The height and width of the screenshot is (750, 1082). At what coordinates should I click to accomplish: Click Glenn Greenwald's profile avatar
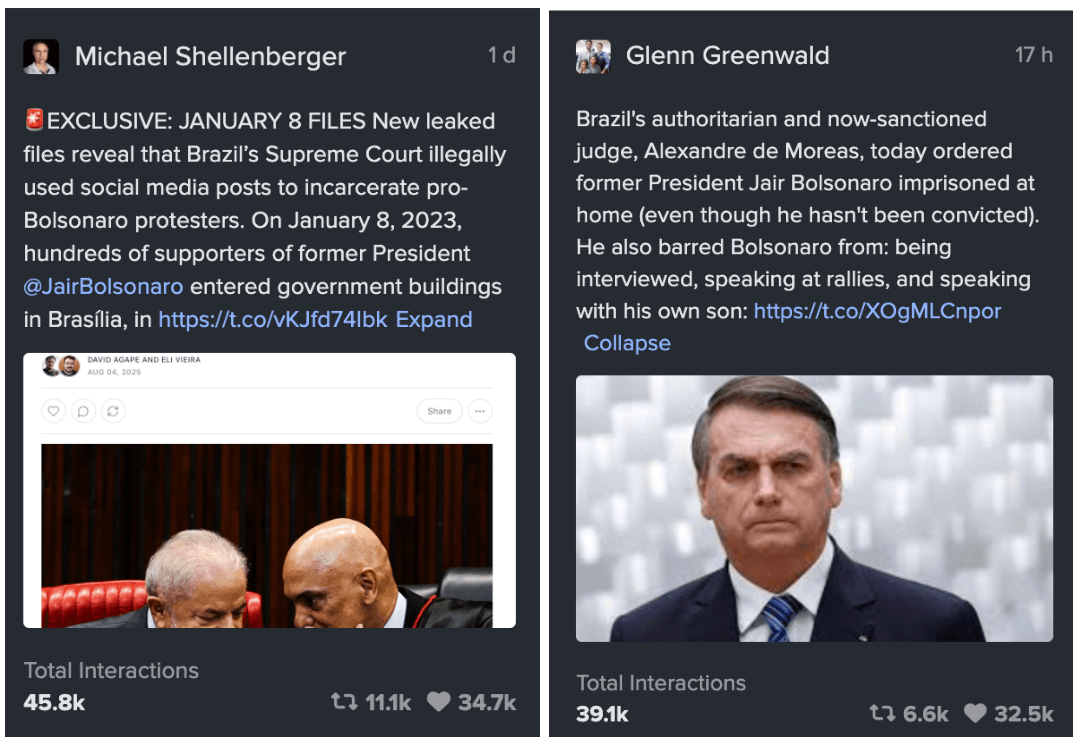tap(593, 57)
